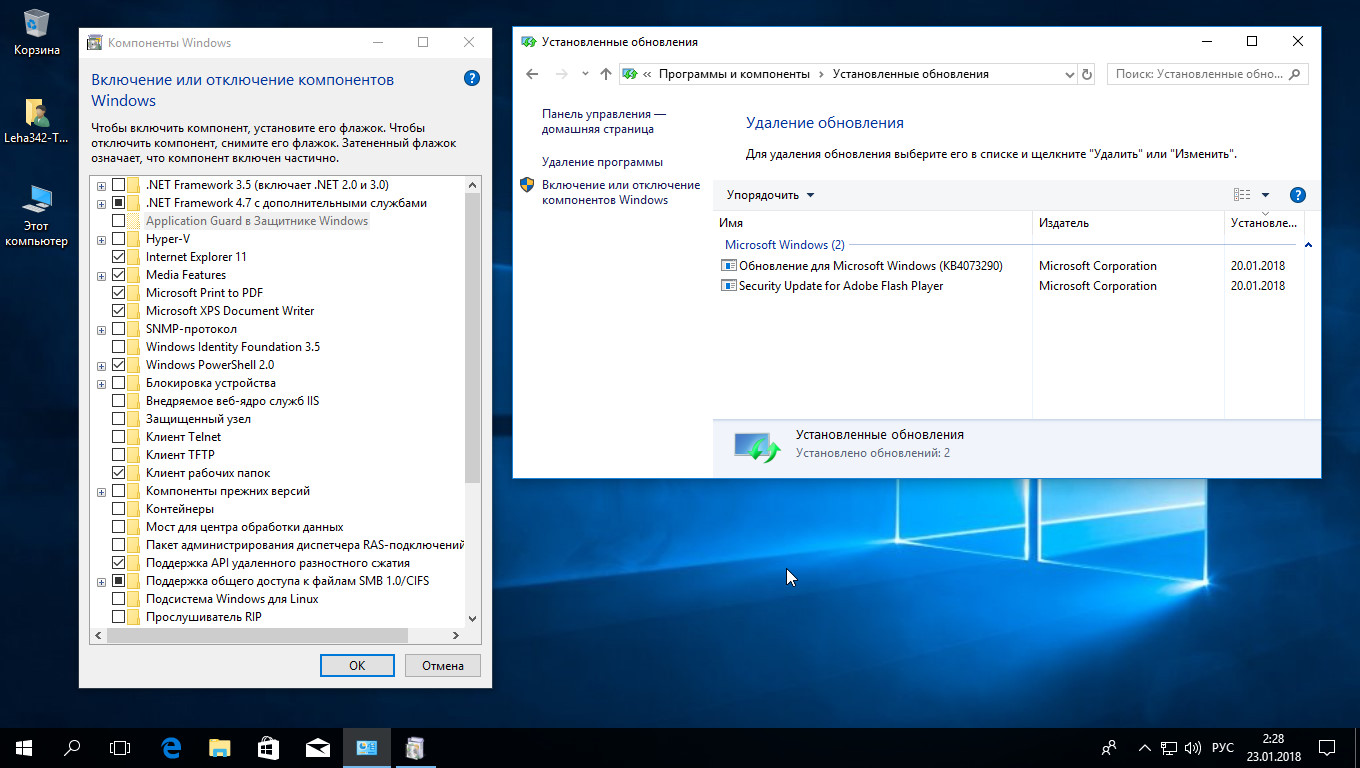Sort by the Издатель column header
Viewport: 1360px width, 768px height.
coord(1063,223)
